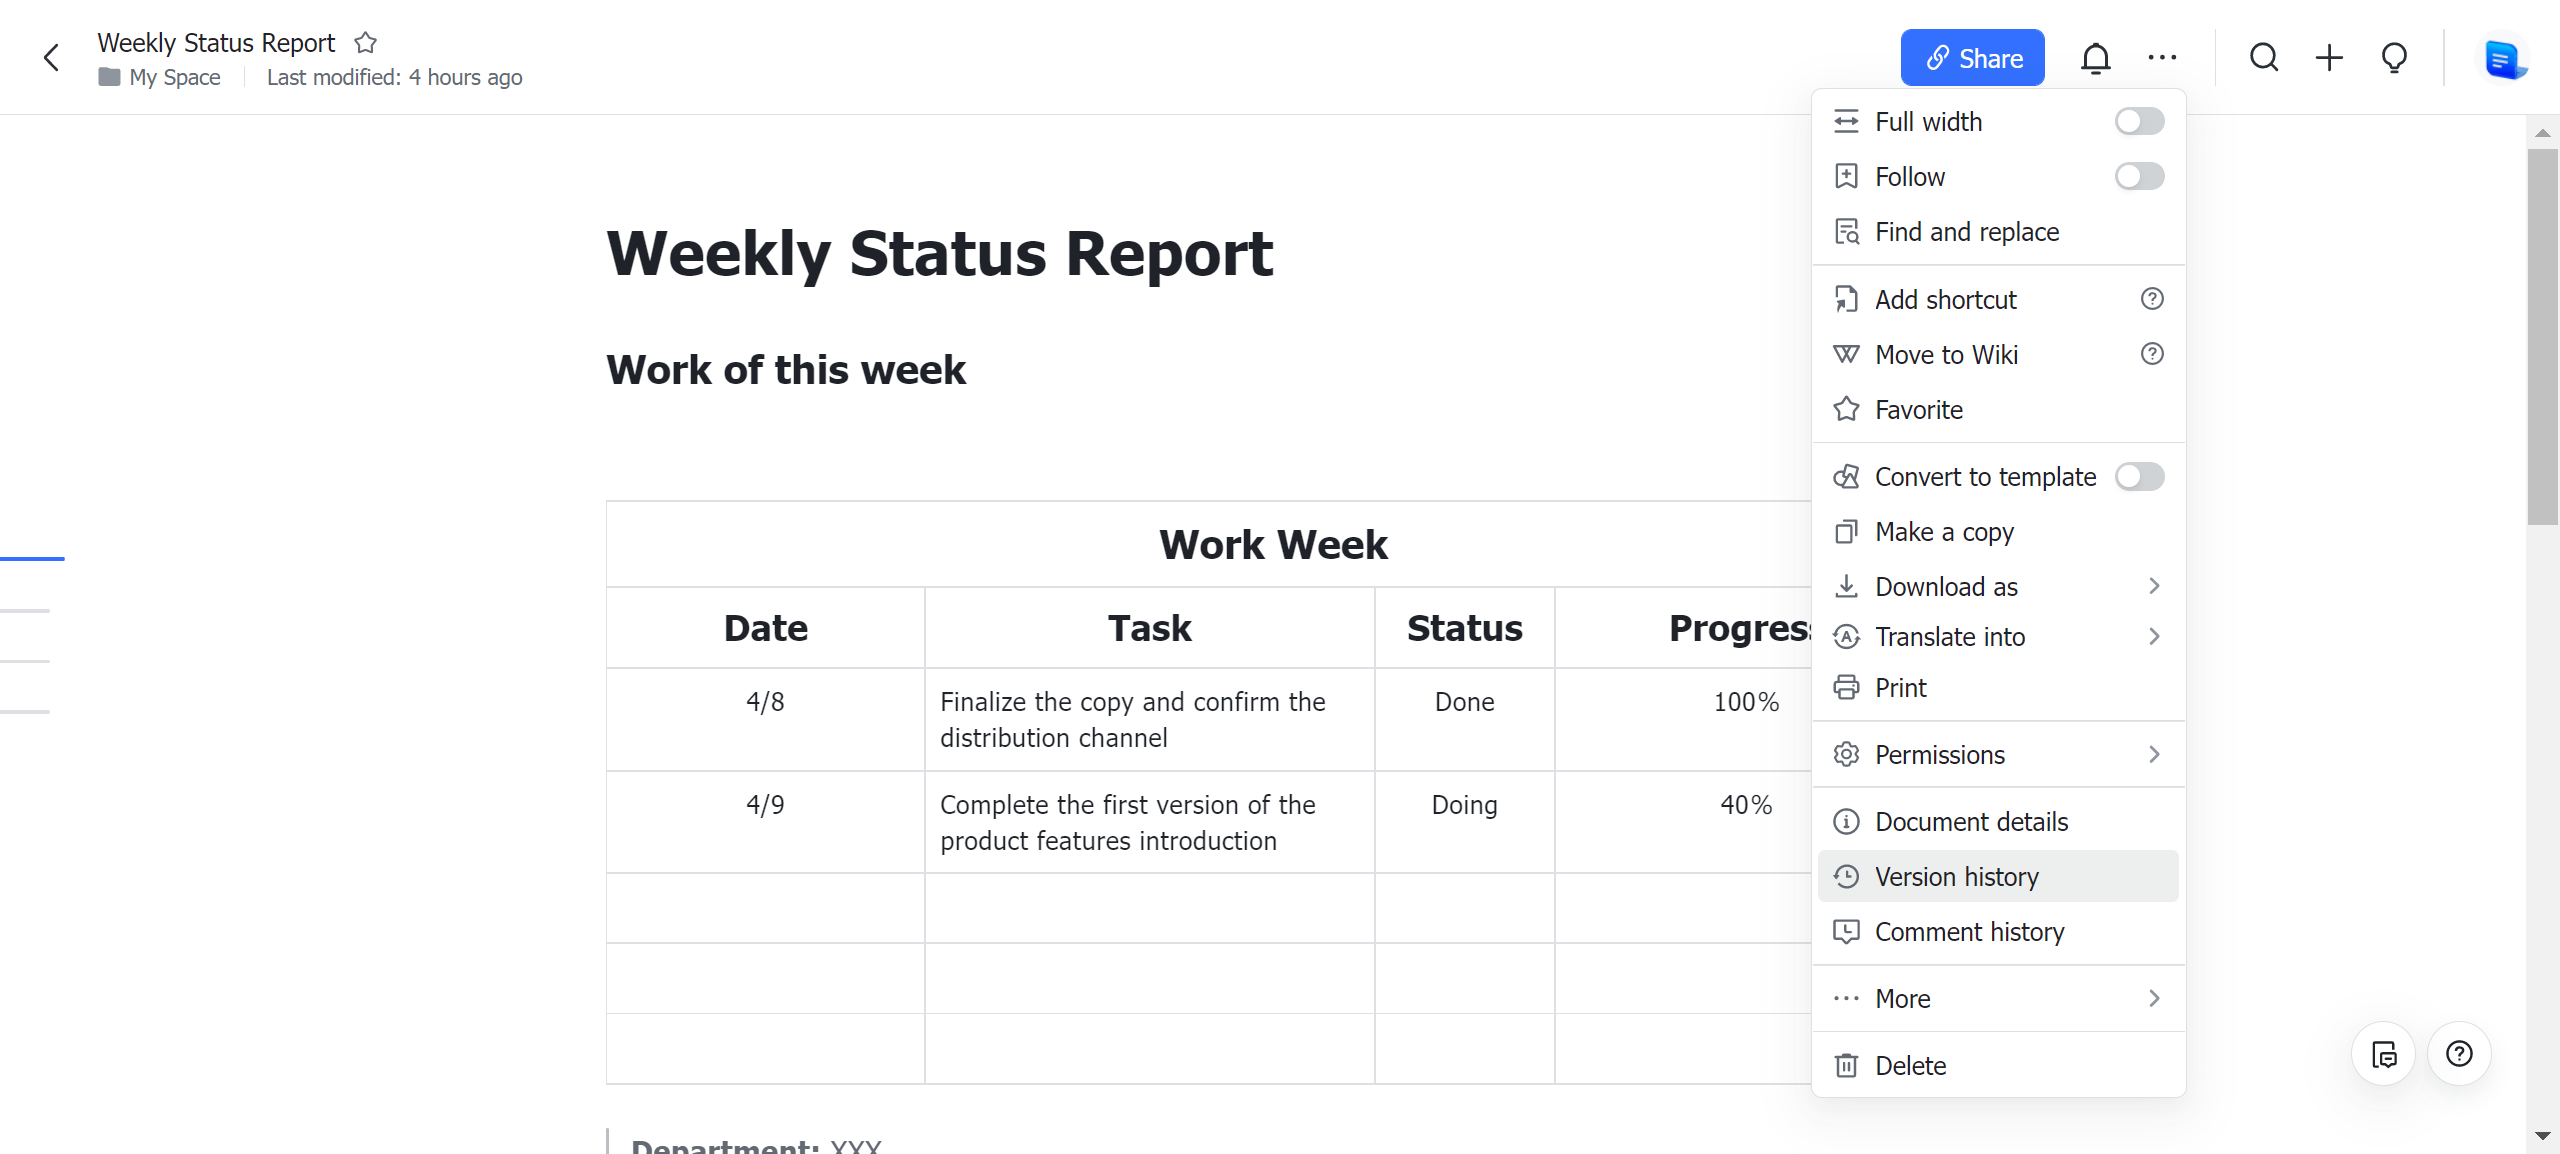The width and height of the screenshot is (2560, 1154).
Task: Open Version history from the menu
Action: [x=1957, y=876]
